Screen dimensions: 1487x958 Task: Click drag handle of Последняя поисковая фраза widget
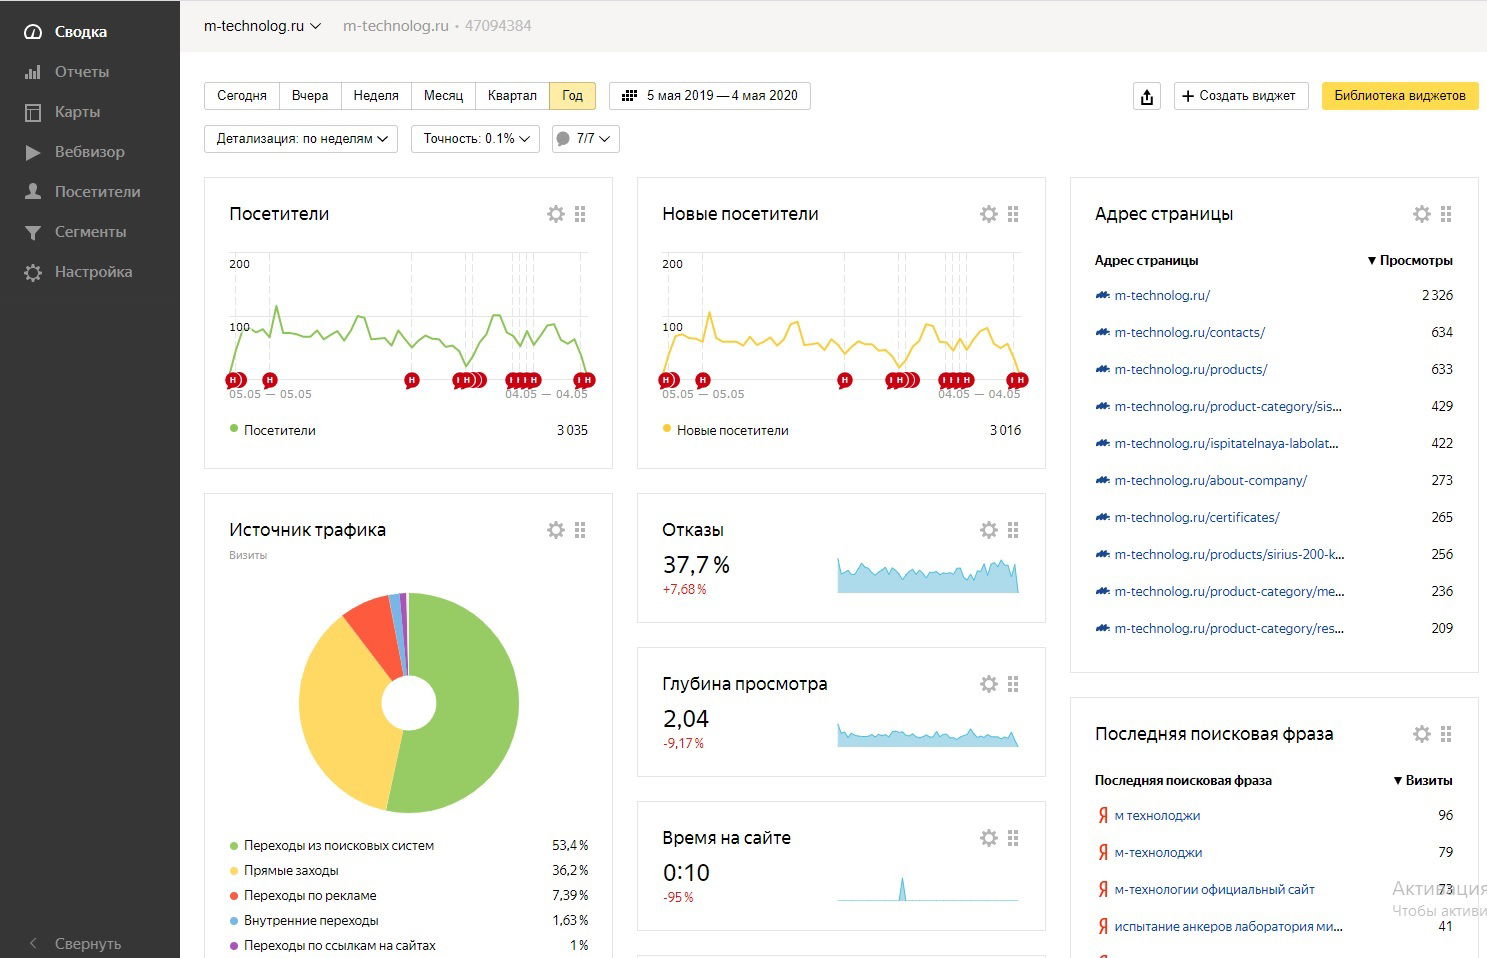tap(1447, 734)
